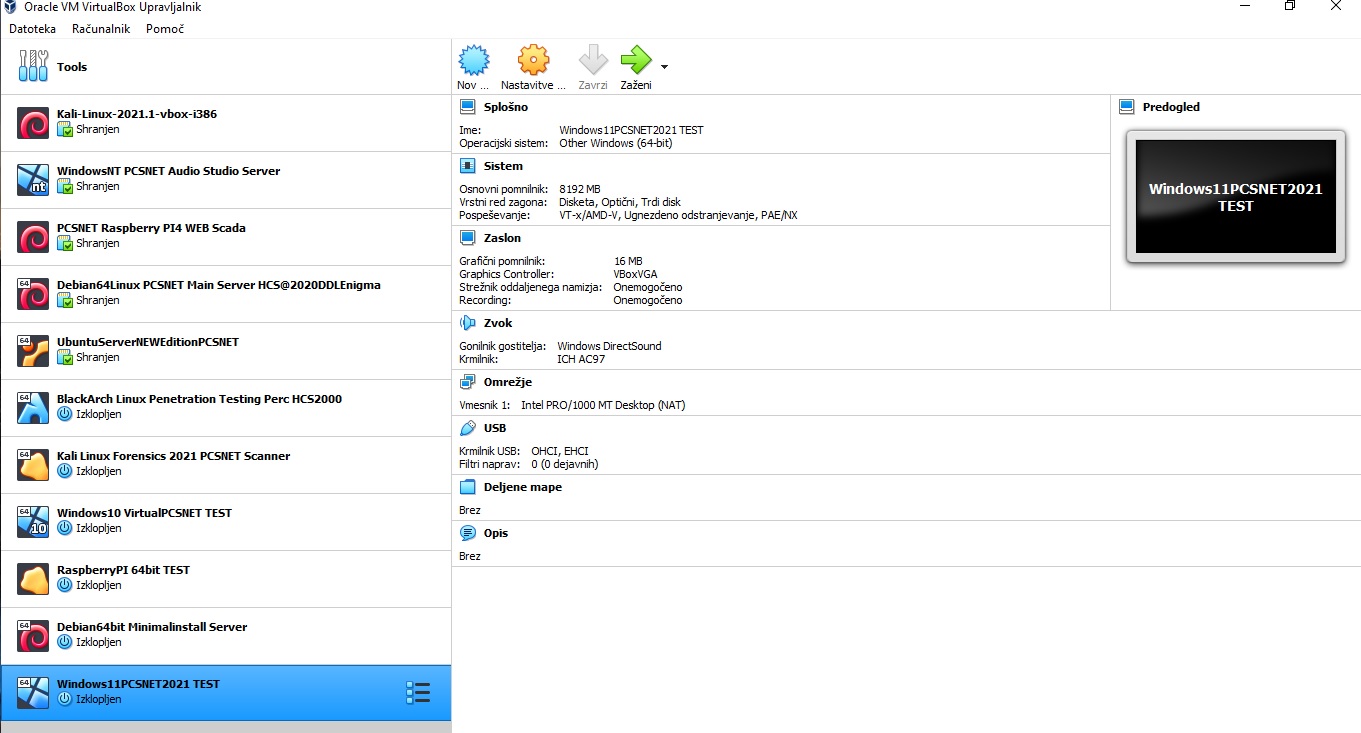Click the VBoxVGA graphics controller value
The width and height of the screenshot is (1361, 733).
point(636,274)
